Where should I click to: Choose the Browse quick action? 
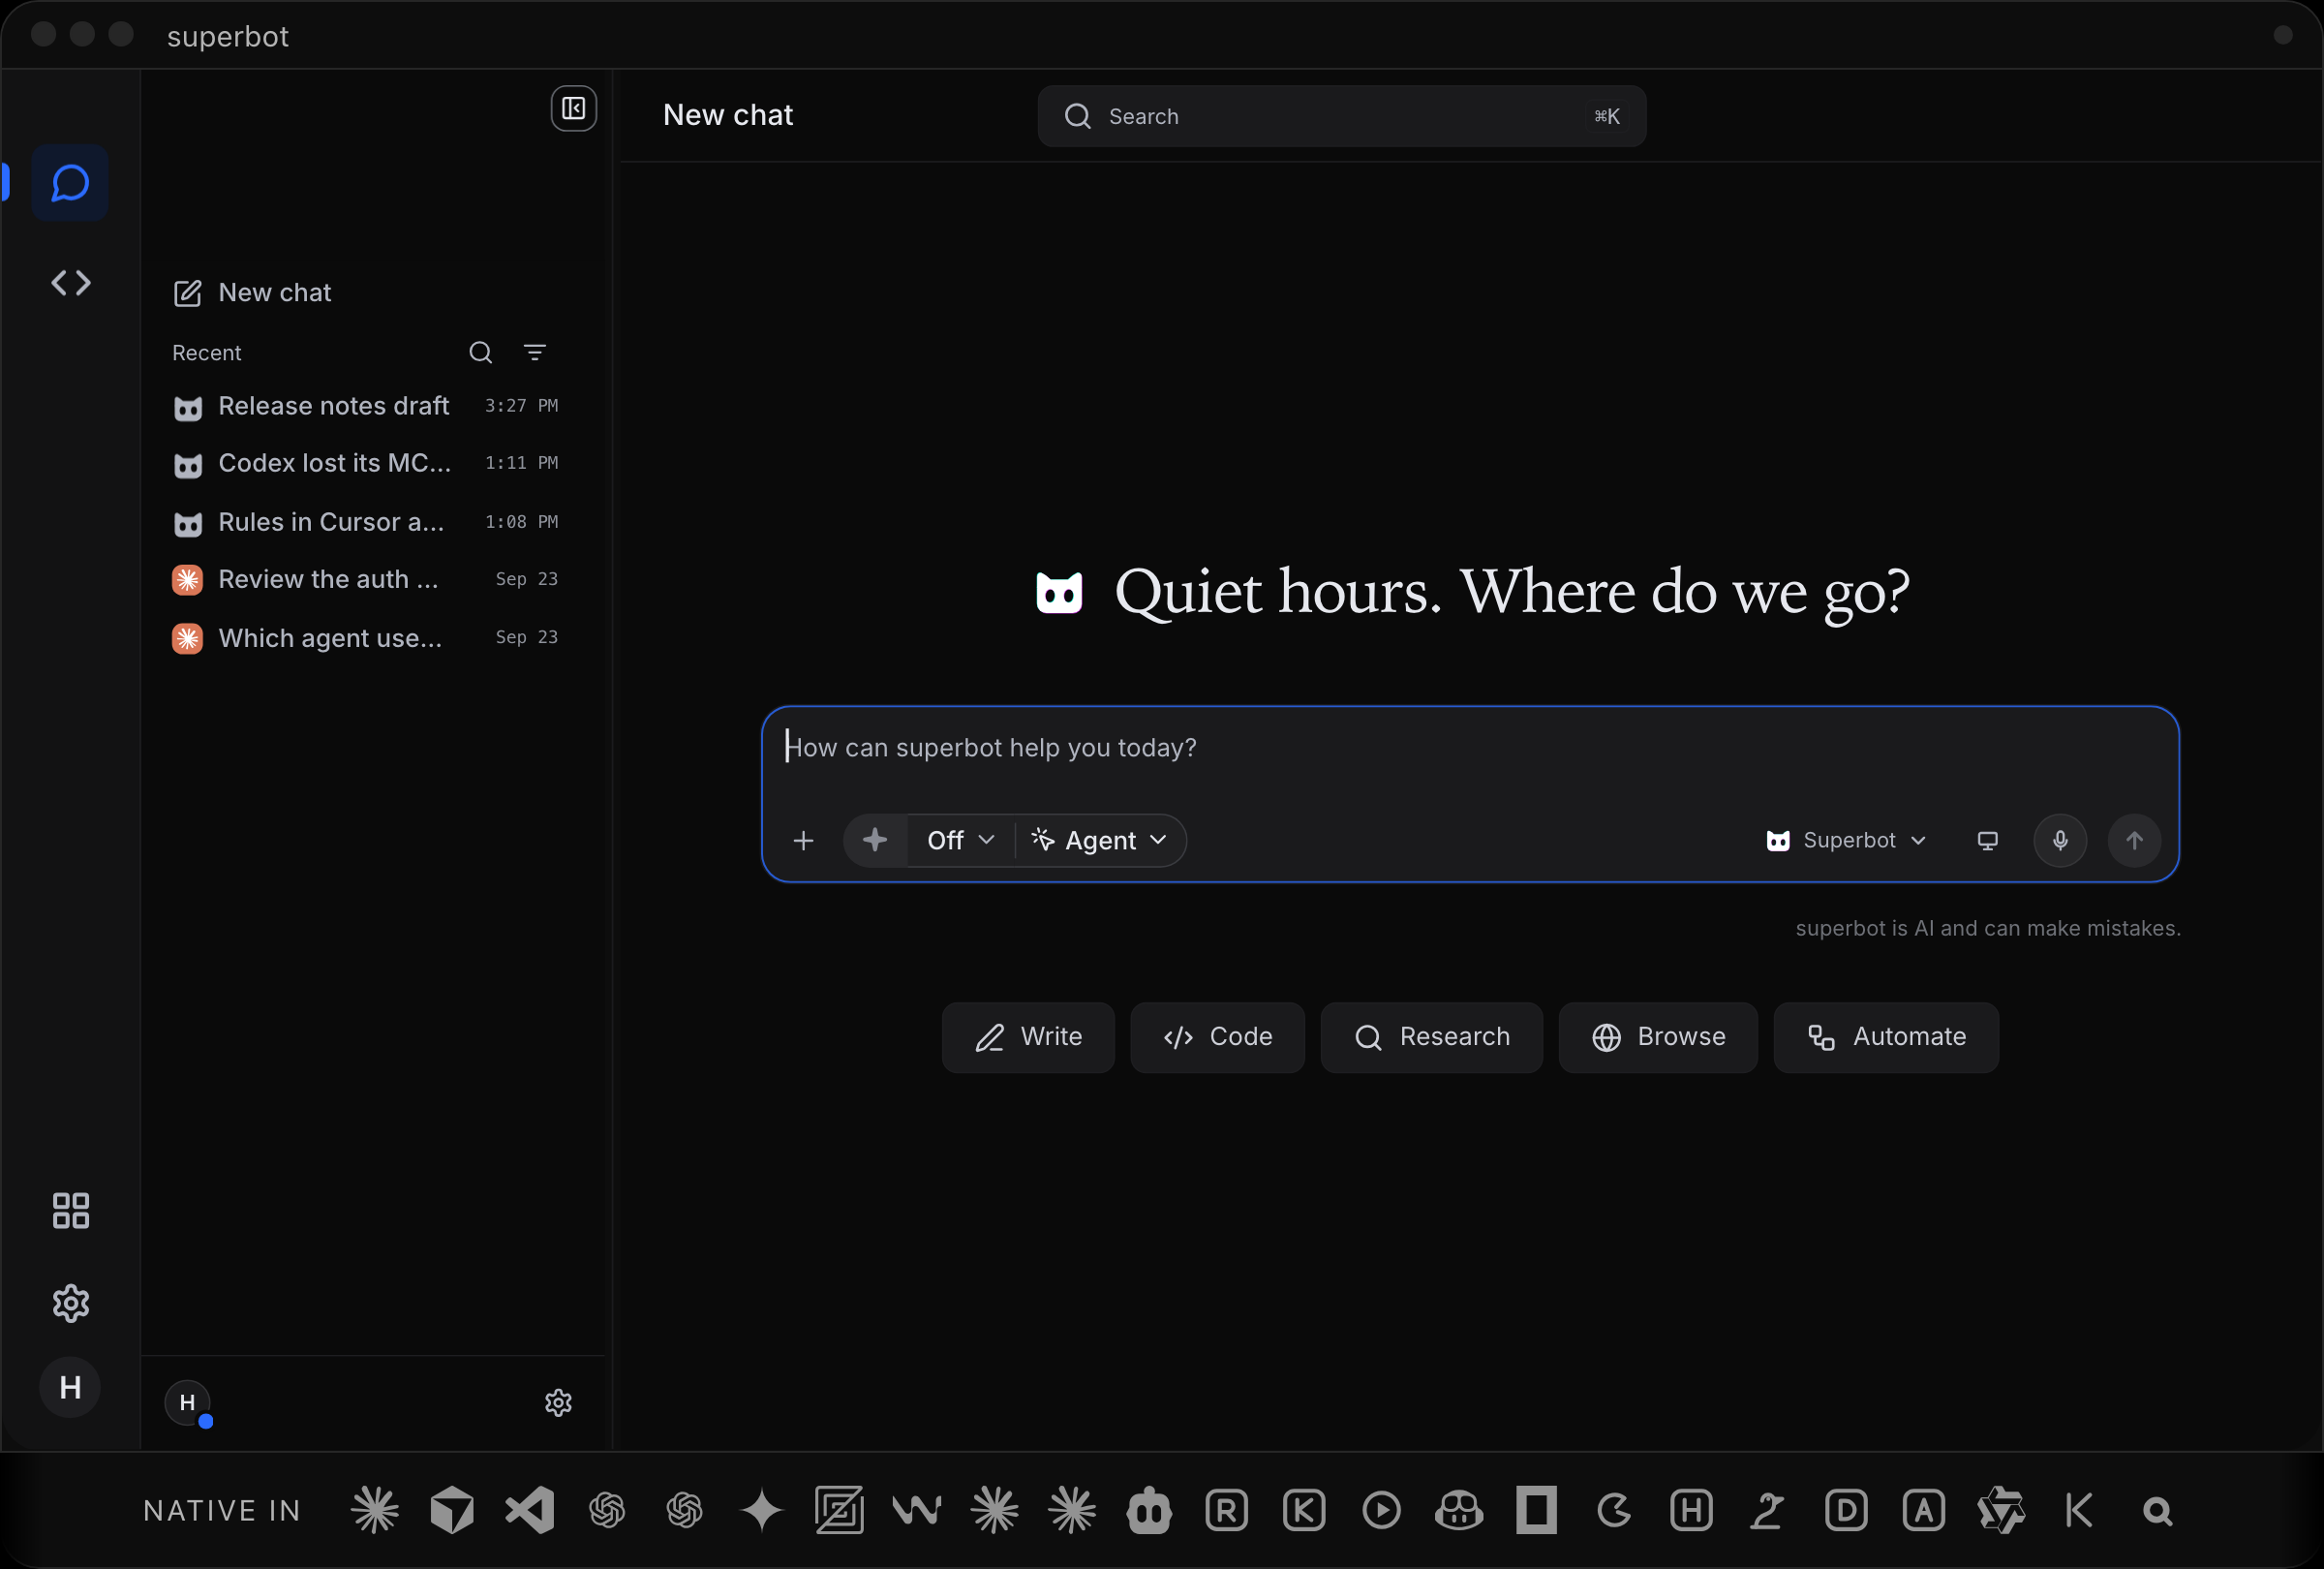(1658, 1037)
